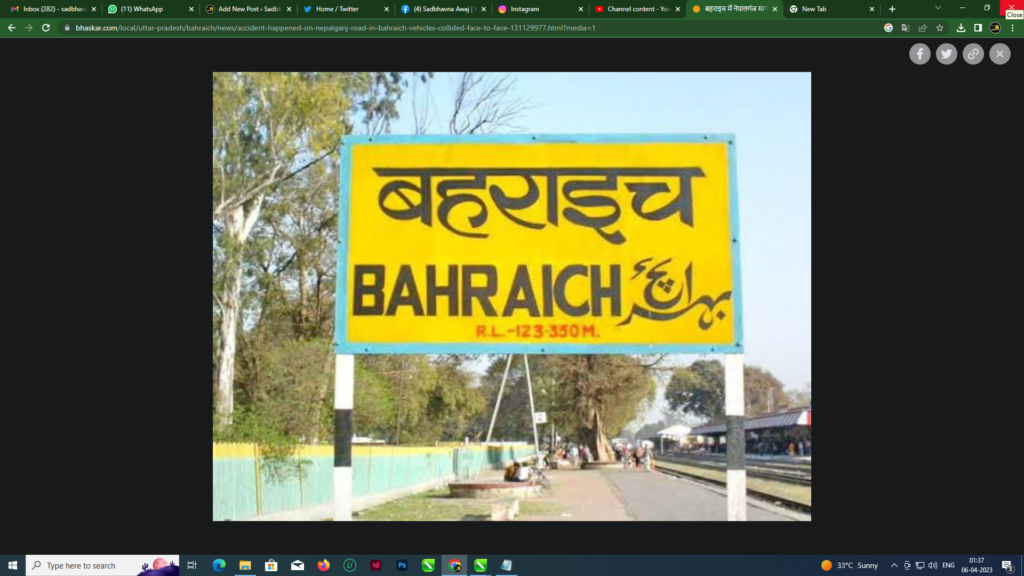Close the Home / Twitter tab
1024x576 pixels.
tap(385, 9)
